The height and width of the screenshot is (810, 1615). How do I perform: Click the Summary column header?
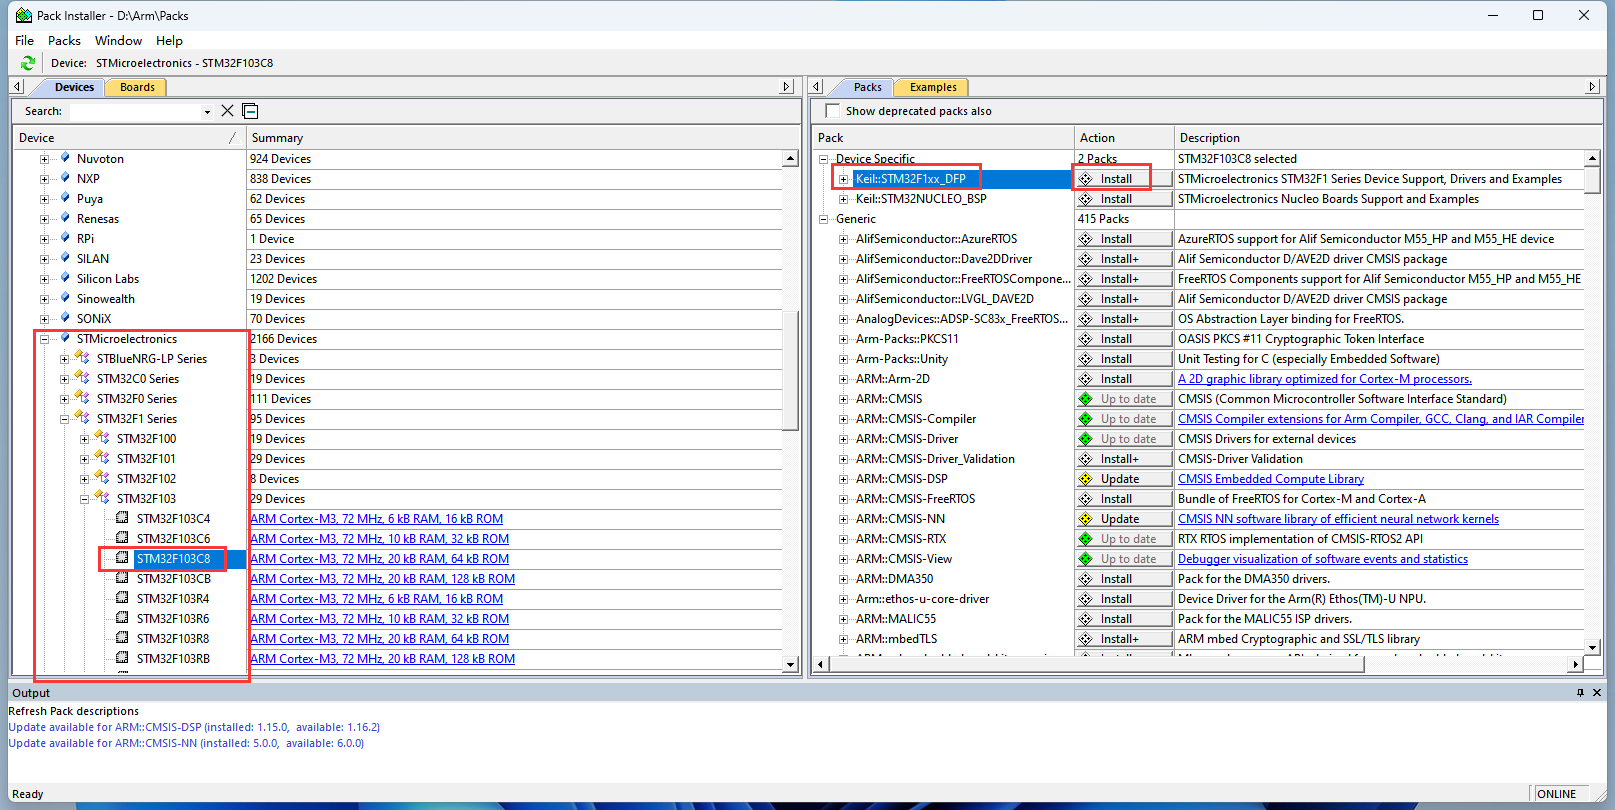coord(522,138)
